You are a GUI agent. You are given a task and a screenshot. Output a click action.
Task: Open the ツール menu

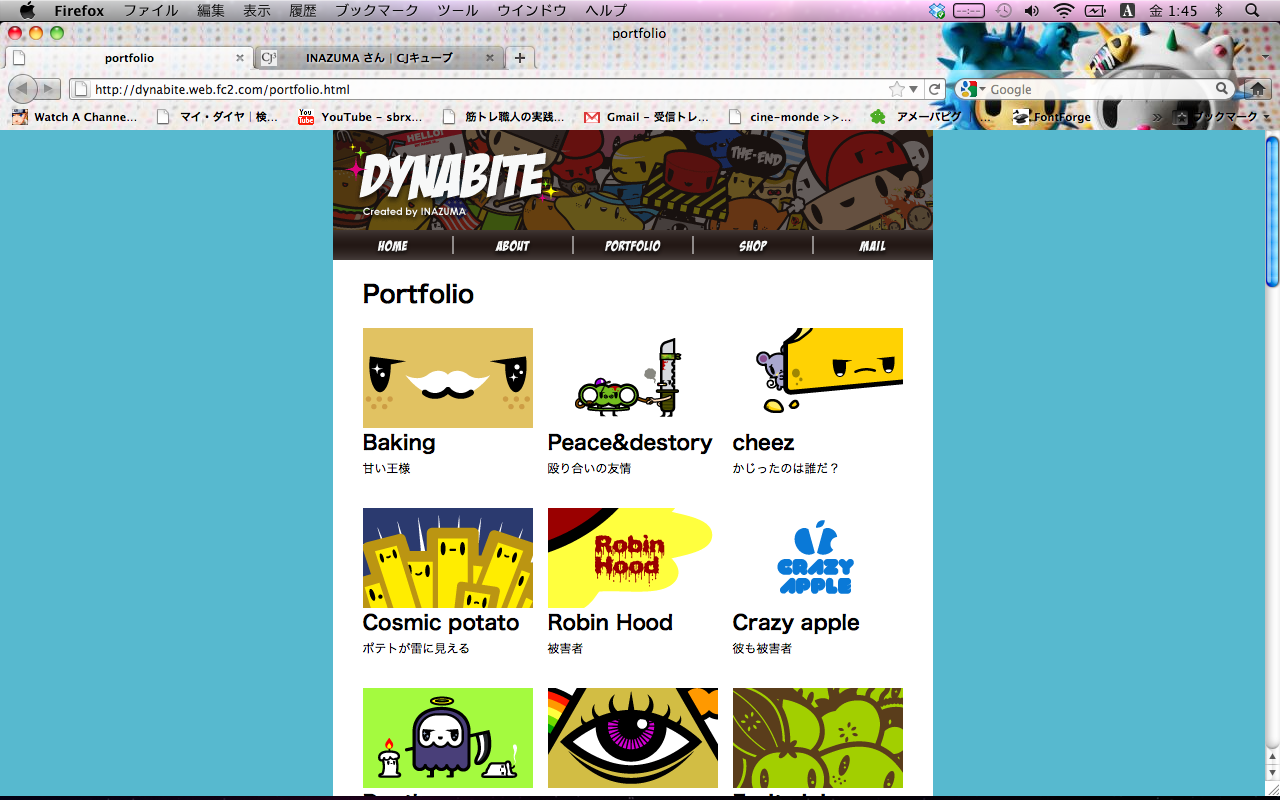[458, 10]
